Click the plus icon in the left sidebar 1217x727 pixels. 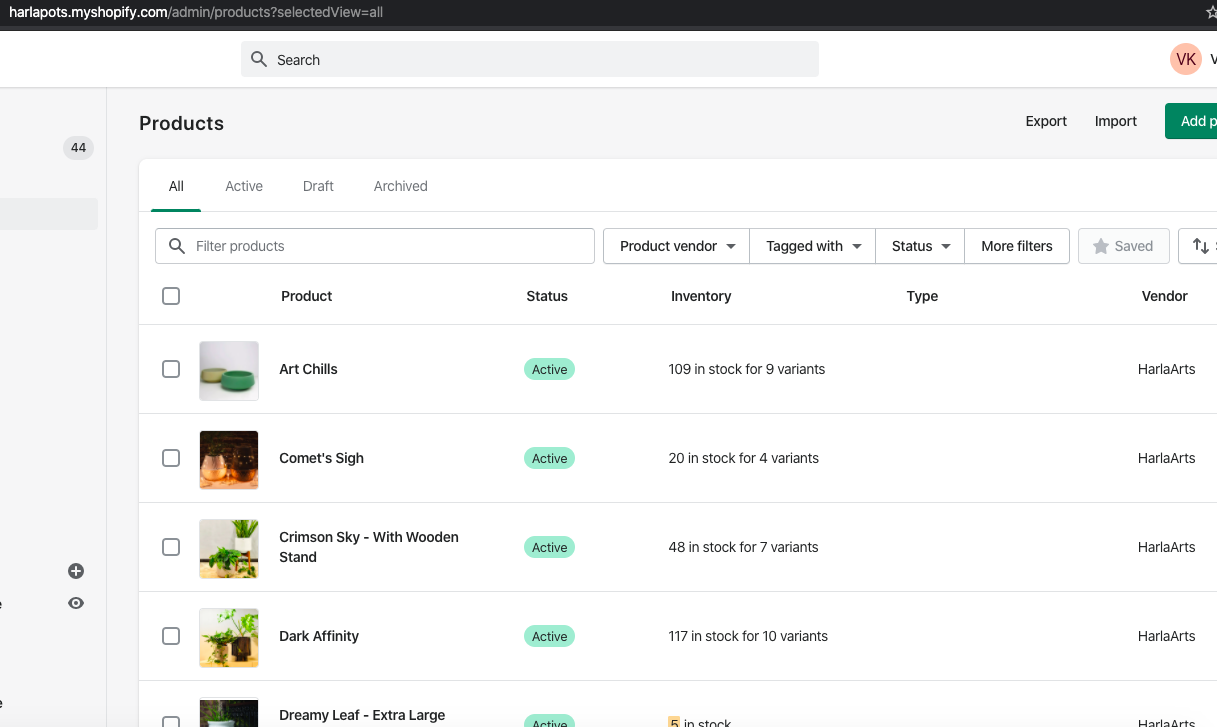click(x=75, y=571)
